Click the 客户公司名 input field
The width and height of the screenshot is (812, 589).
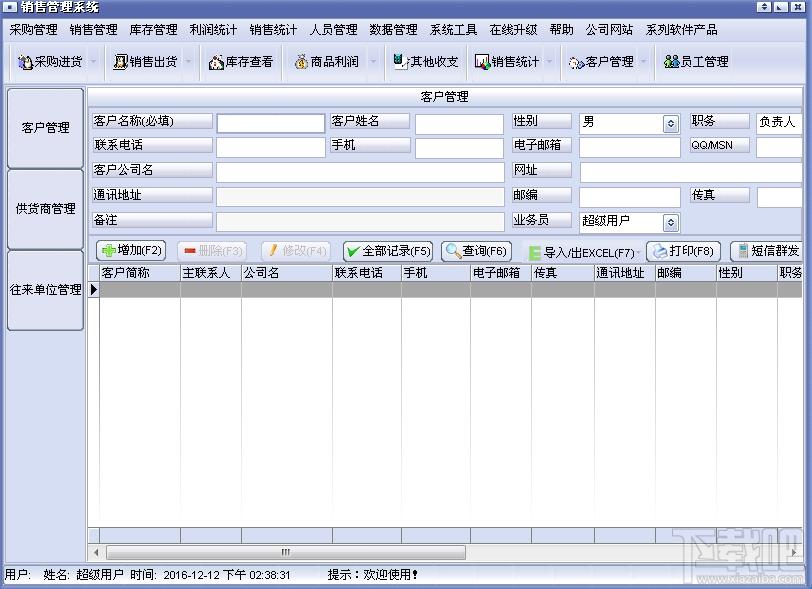[360, 173]
